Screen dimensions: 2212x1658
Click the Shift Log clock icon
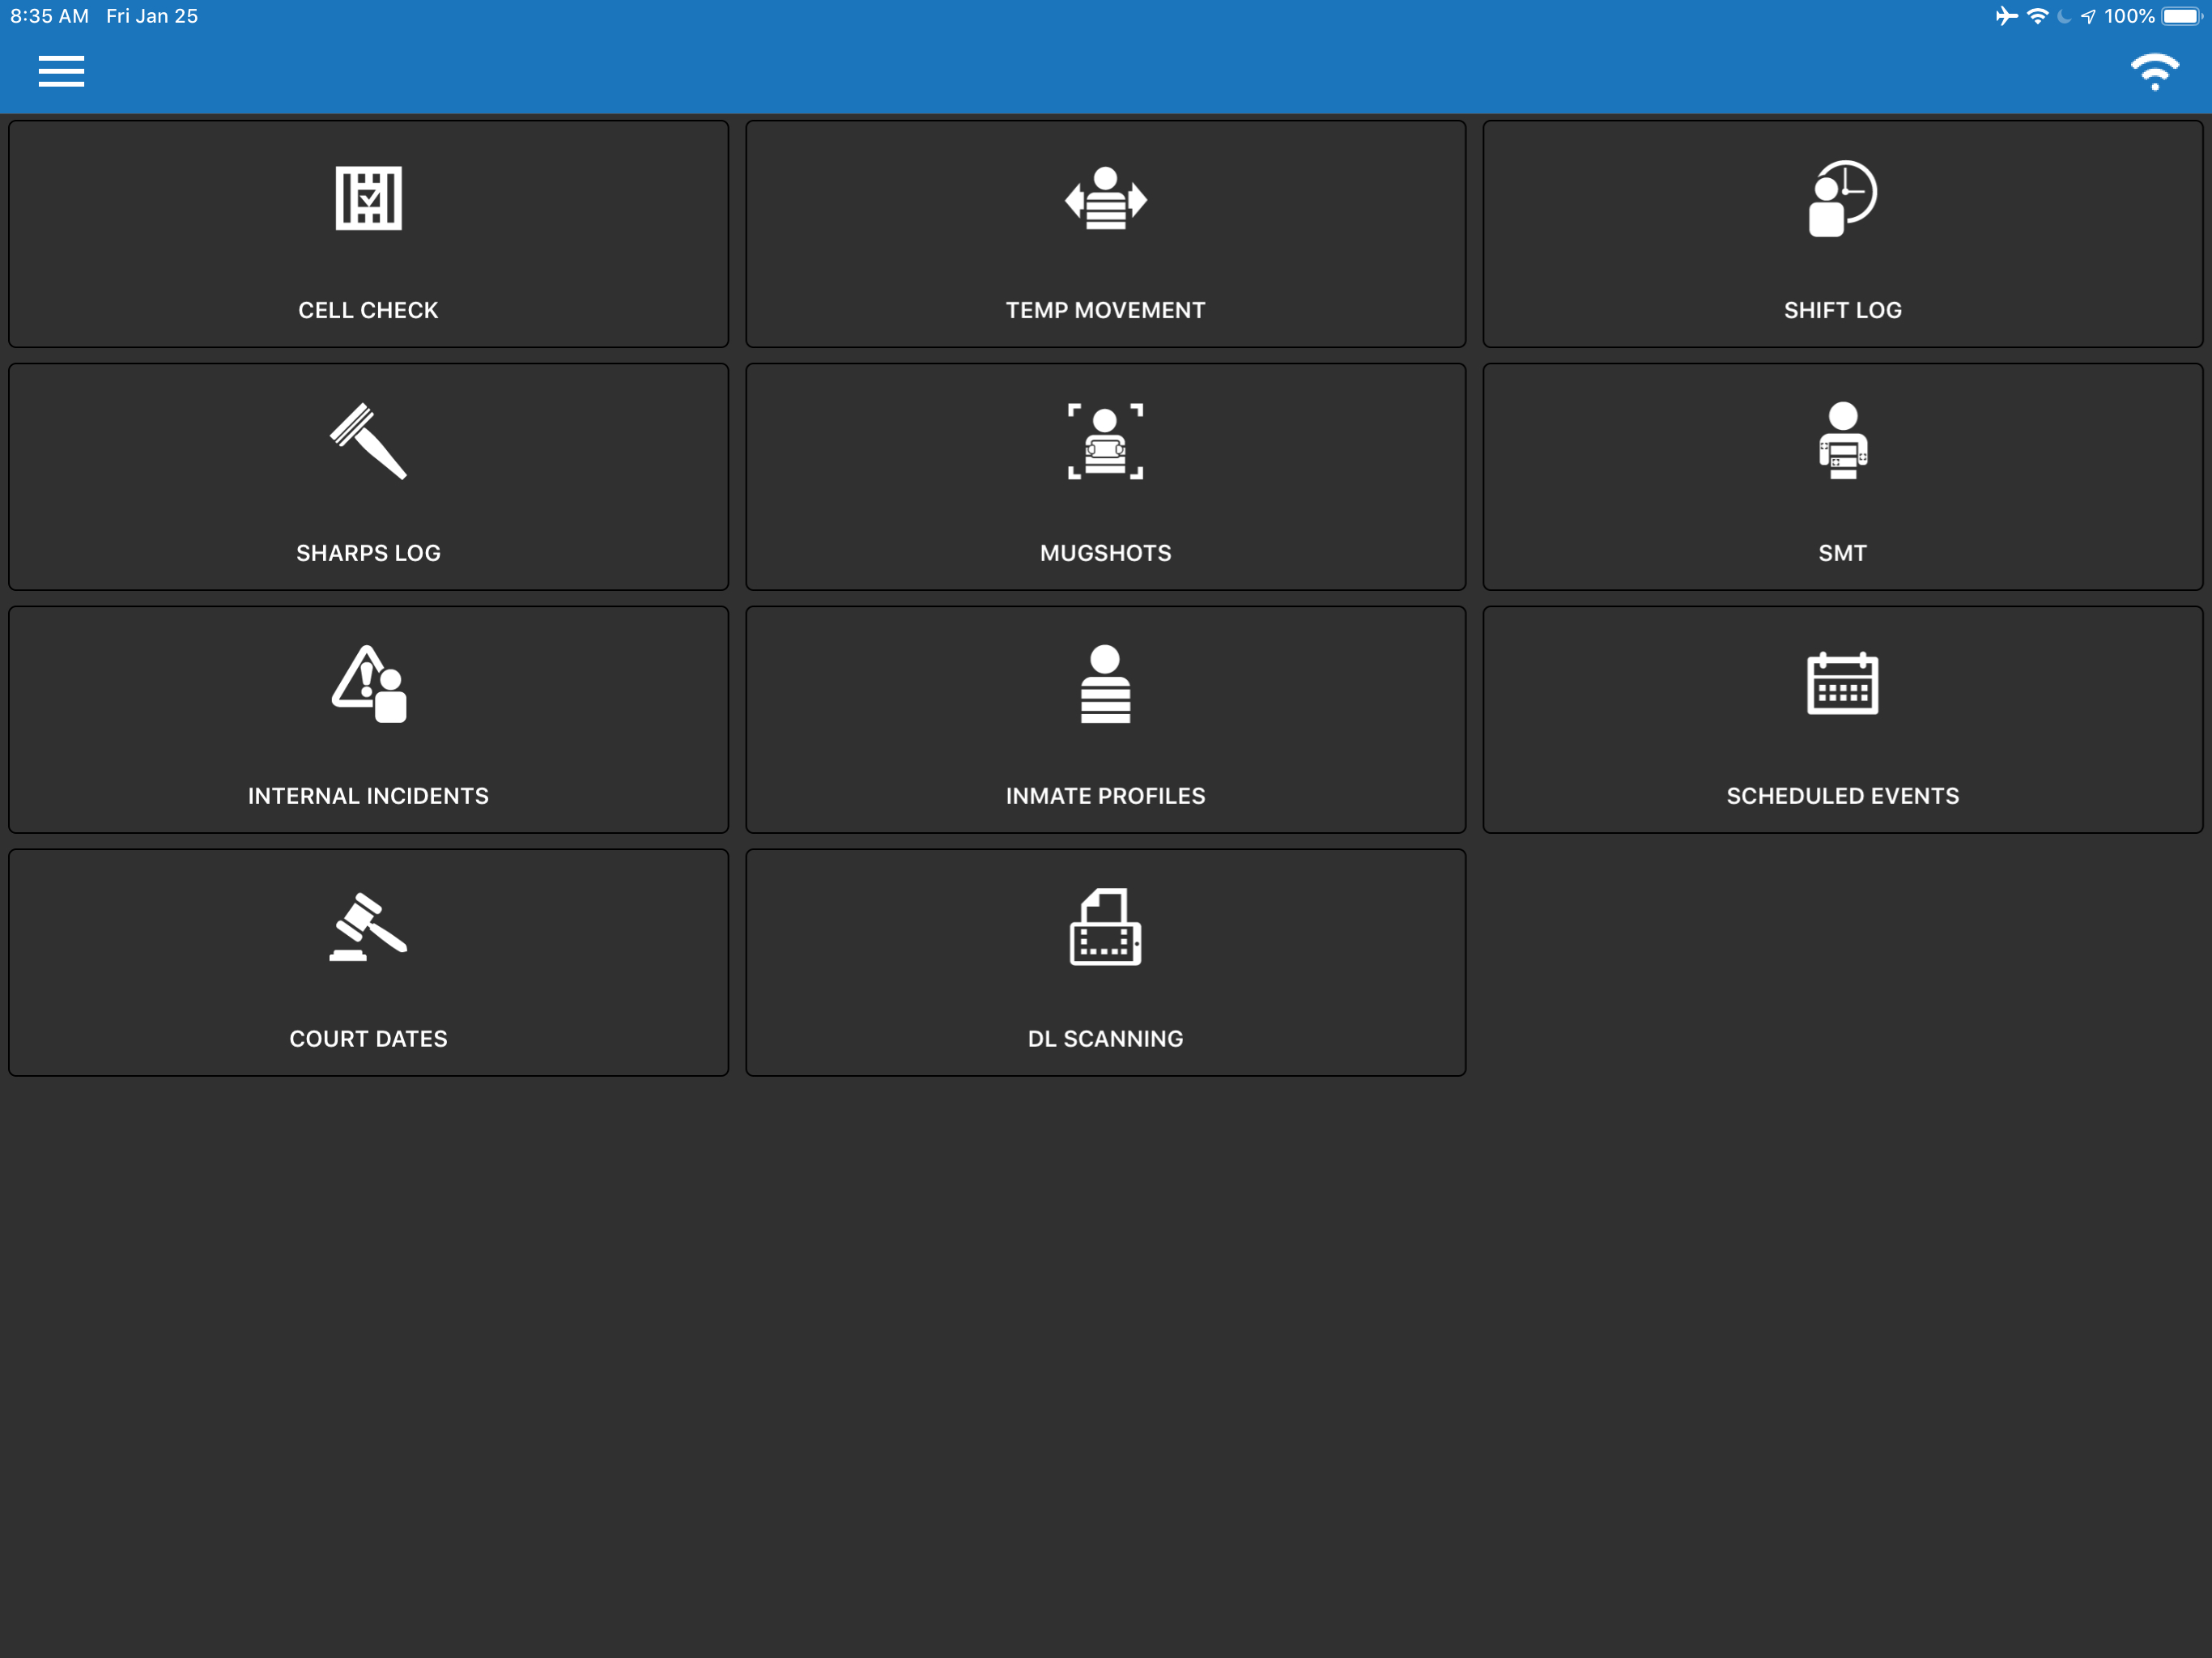click(x=1842, y=198)
